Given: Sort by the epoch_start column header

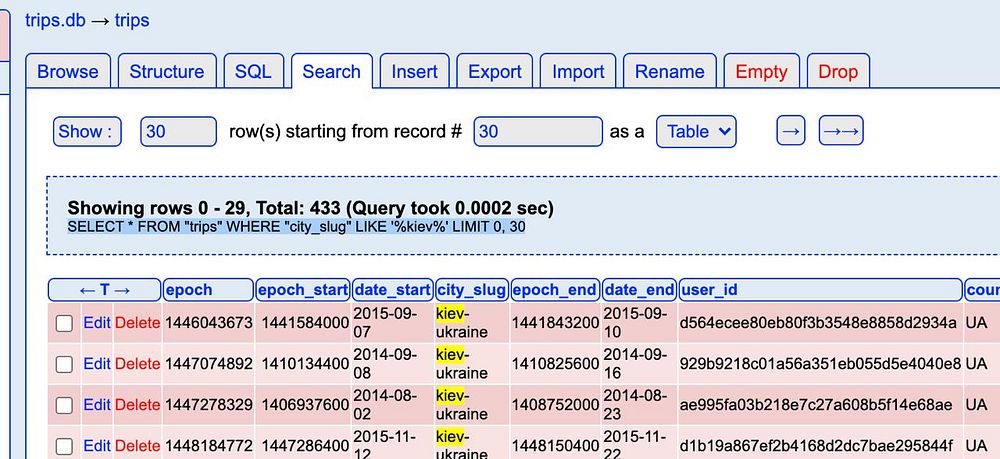Looking at the screenshot, I should [x=303, y=290].
